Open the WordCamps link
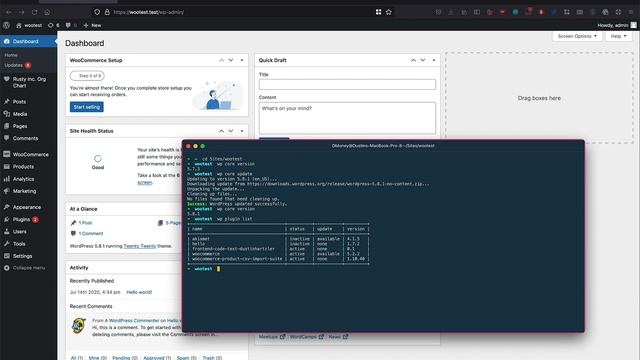Screen dimensions: 640x360 click(x=307, y=337)
